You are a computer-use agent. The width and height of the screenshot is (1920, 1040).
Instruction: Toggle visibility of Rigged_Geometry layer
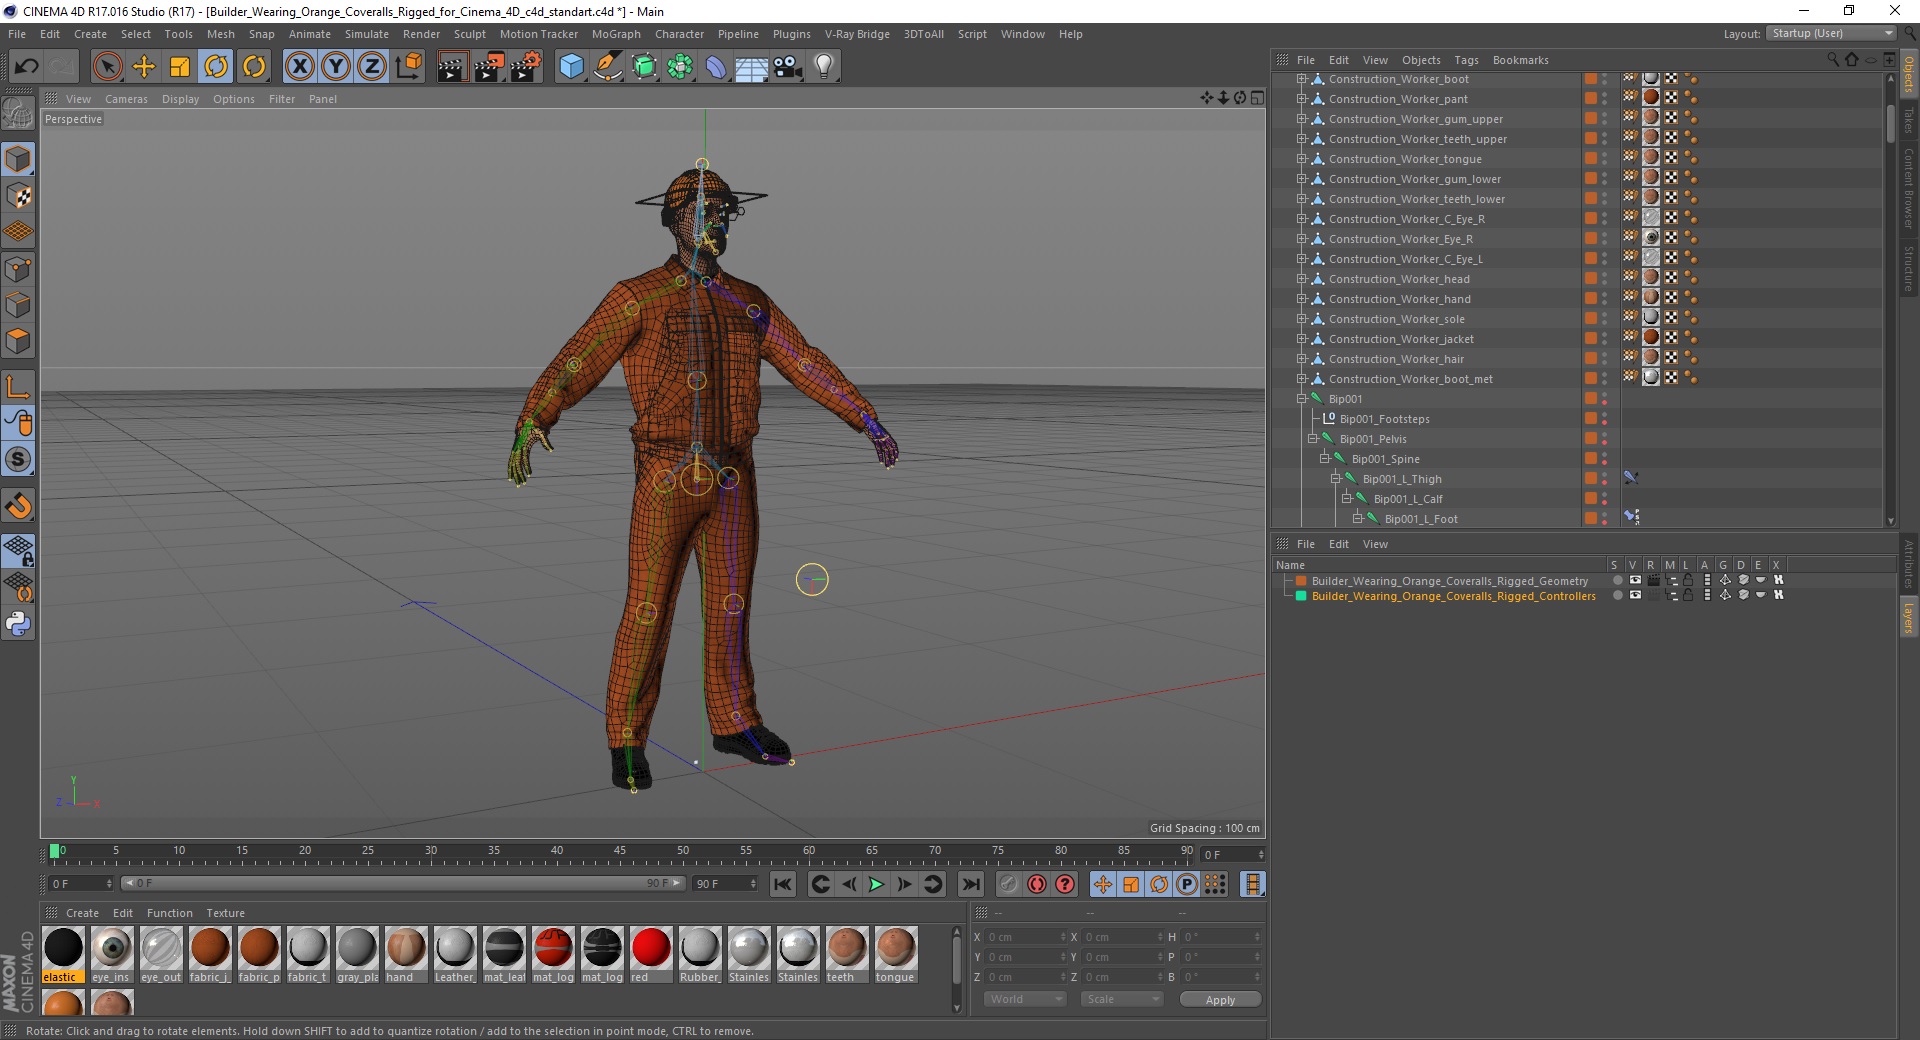coord(1635,580)
